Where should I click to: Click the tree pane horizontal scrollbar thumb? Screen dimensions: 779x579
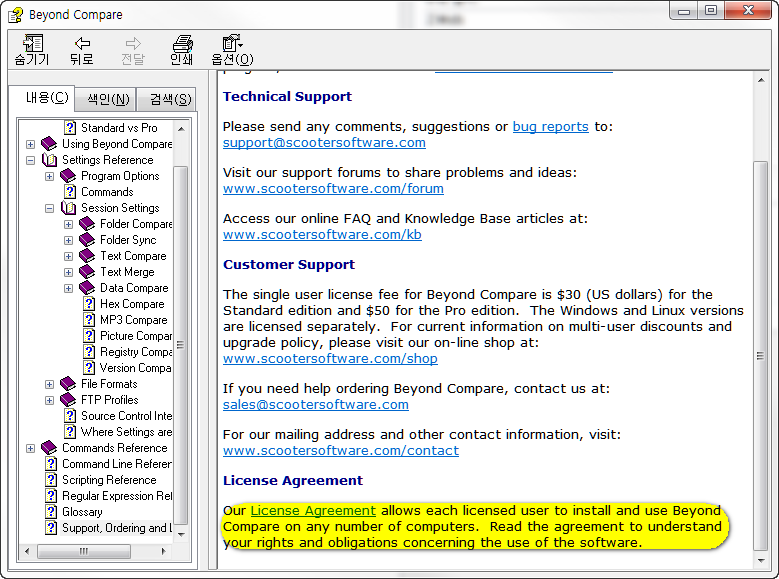[84, 551]
